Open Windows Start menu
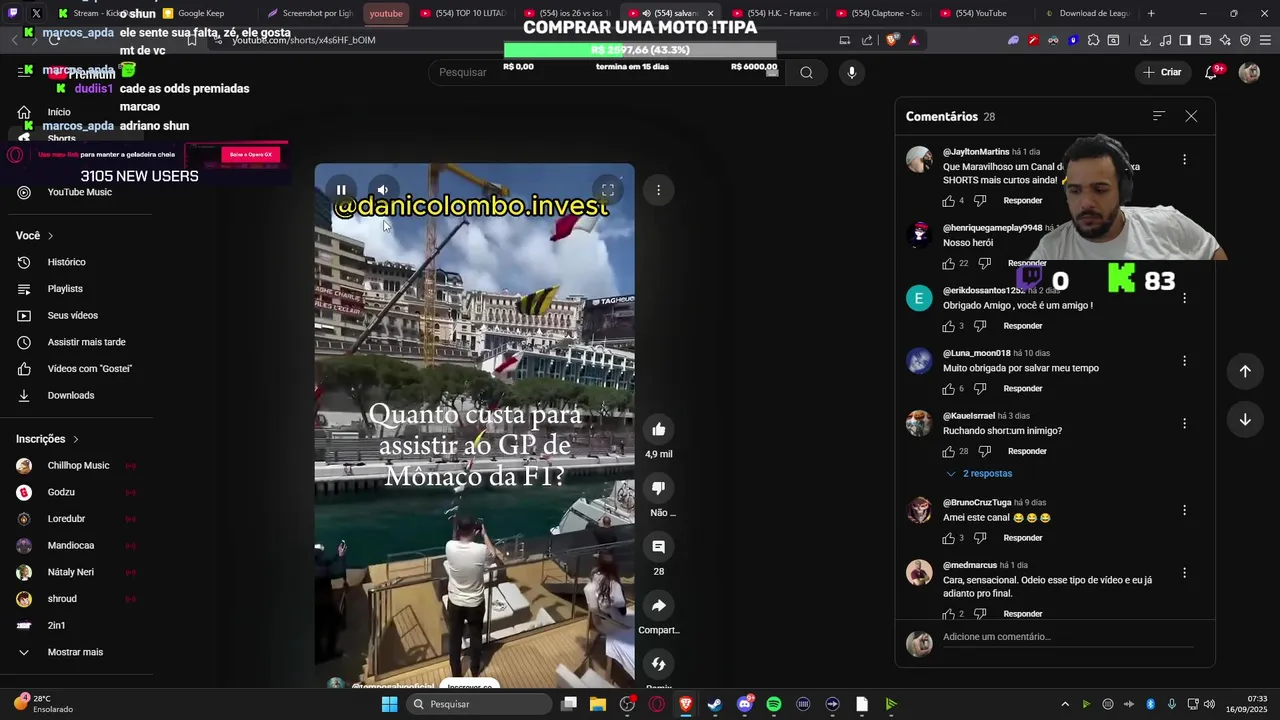The width and height of the screenshot is (1280, 720). [x=389, y=704]
